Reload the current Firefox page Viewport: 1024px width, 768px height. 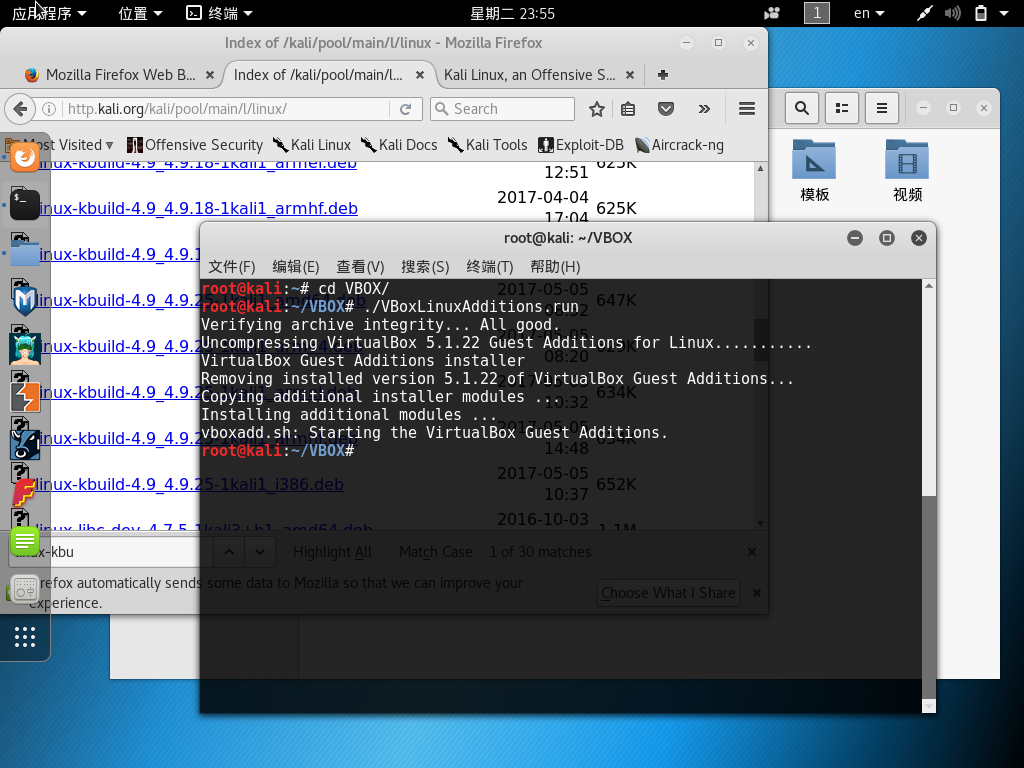click(x=406, y=109)
